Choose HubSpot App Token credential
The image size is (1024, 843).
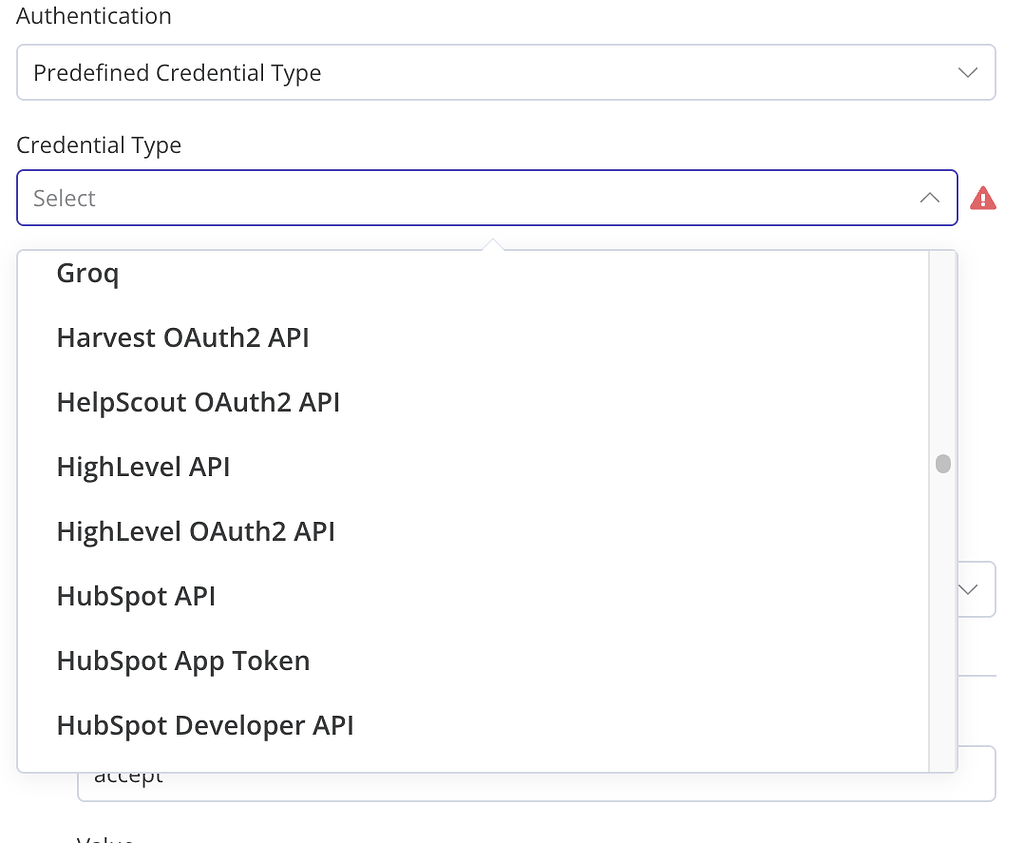click(x=183, y=660)
